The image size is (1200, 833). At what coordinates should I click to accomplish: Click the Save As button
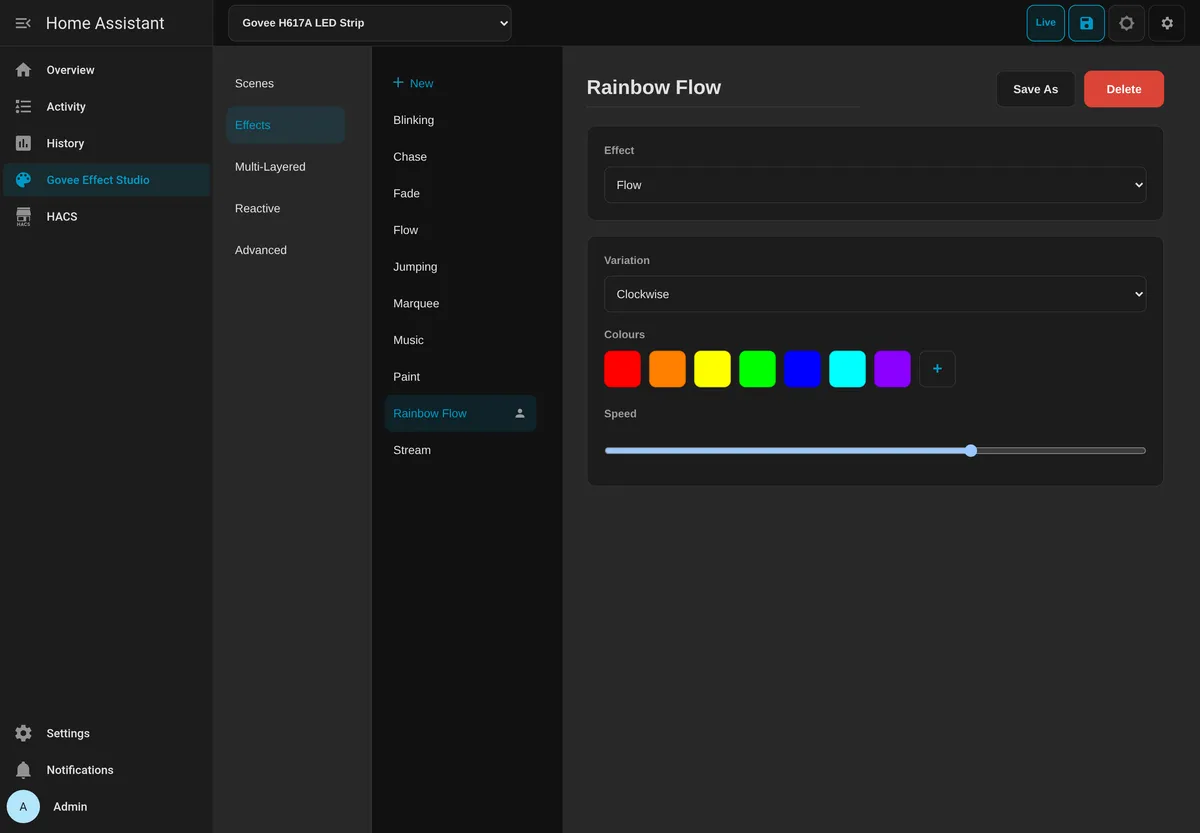coord(1035,89)
